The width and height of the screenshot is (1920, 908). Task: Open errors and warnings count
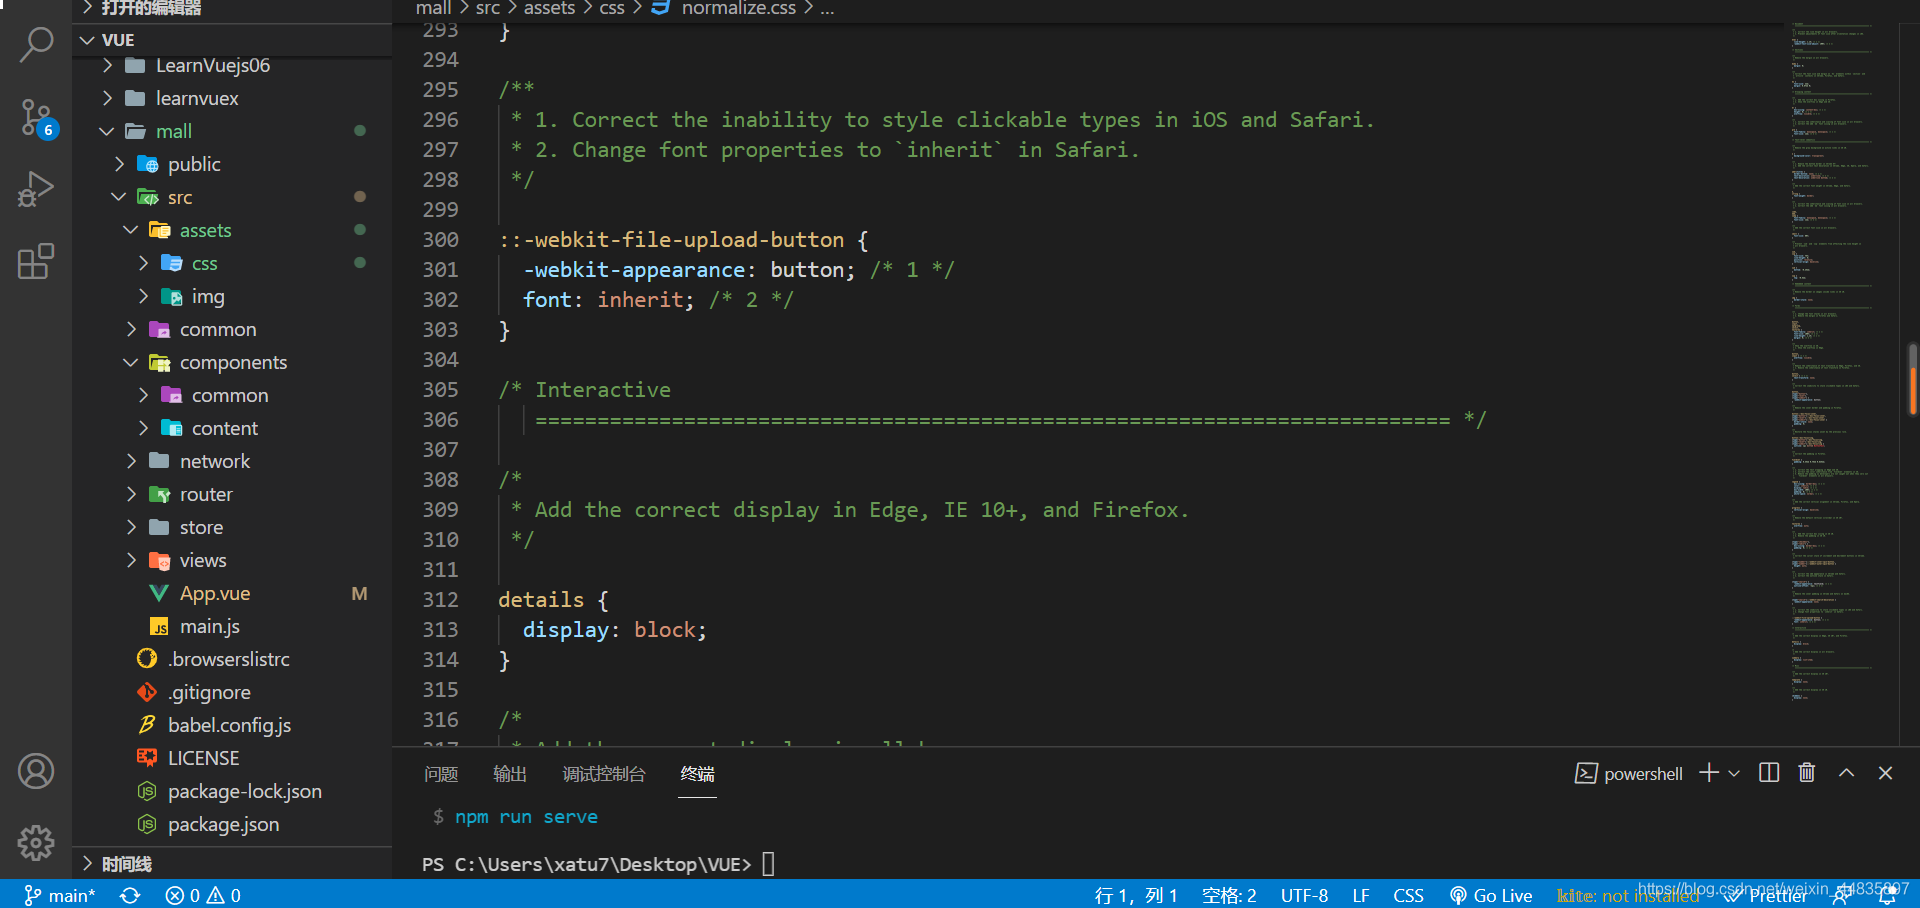click(203, 895)
